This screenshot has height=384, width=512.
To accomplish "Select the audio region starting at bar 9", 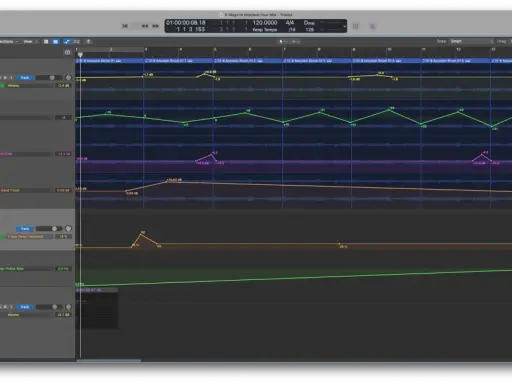I will [386, 61].
